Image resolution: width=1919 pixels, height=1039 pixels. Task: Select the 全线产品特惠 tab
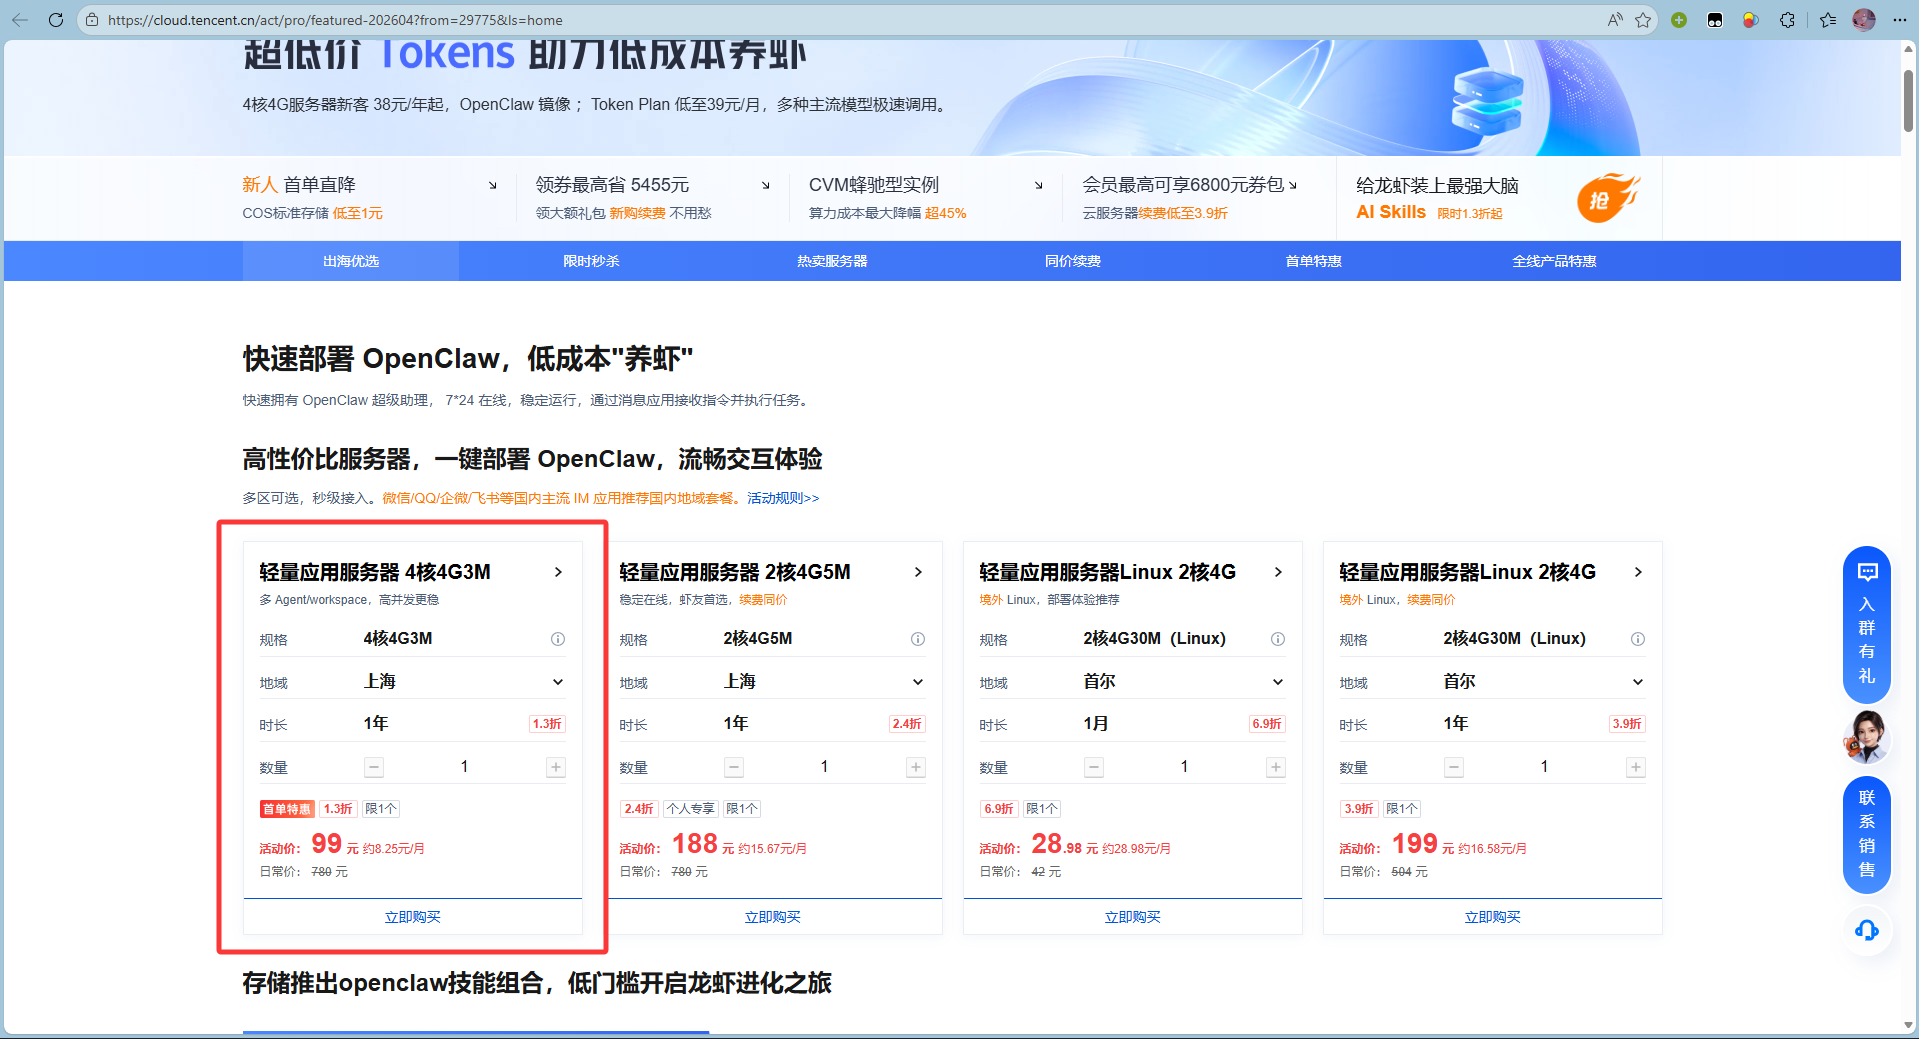click(1554, 261)
